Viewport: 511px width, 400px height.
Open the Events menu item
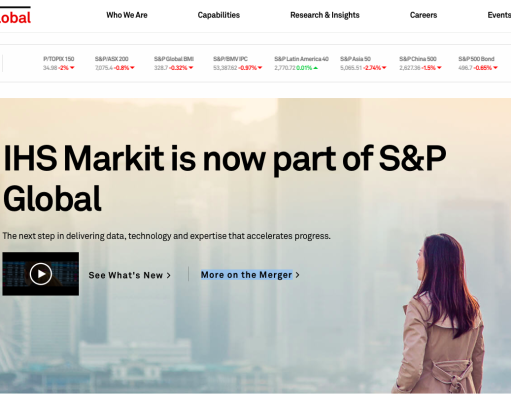coord(499,15)
